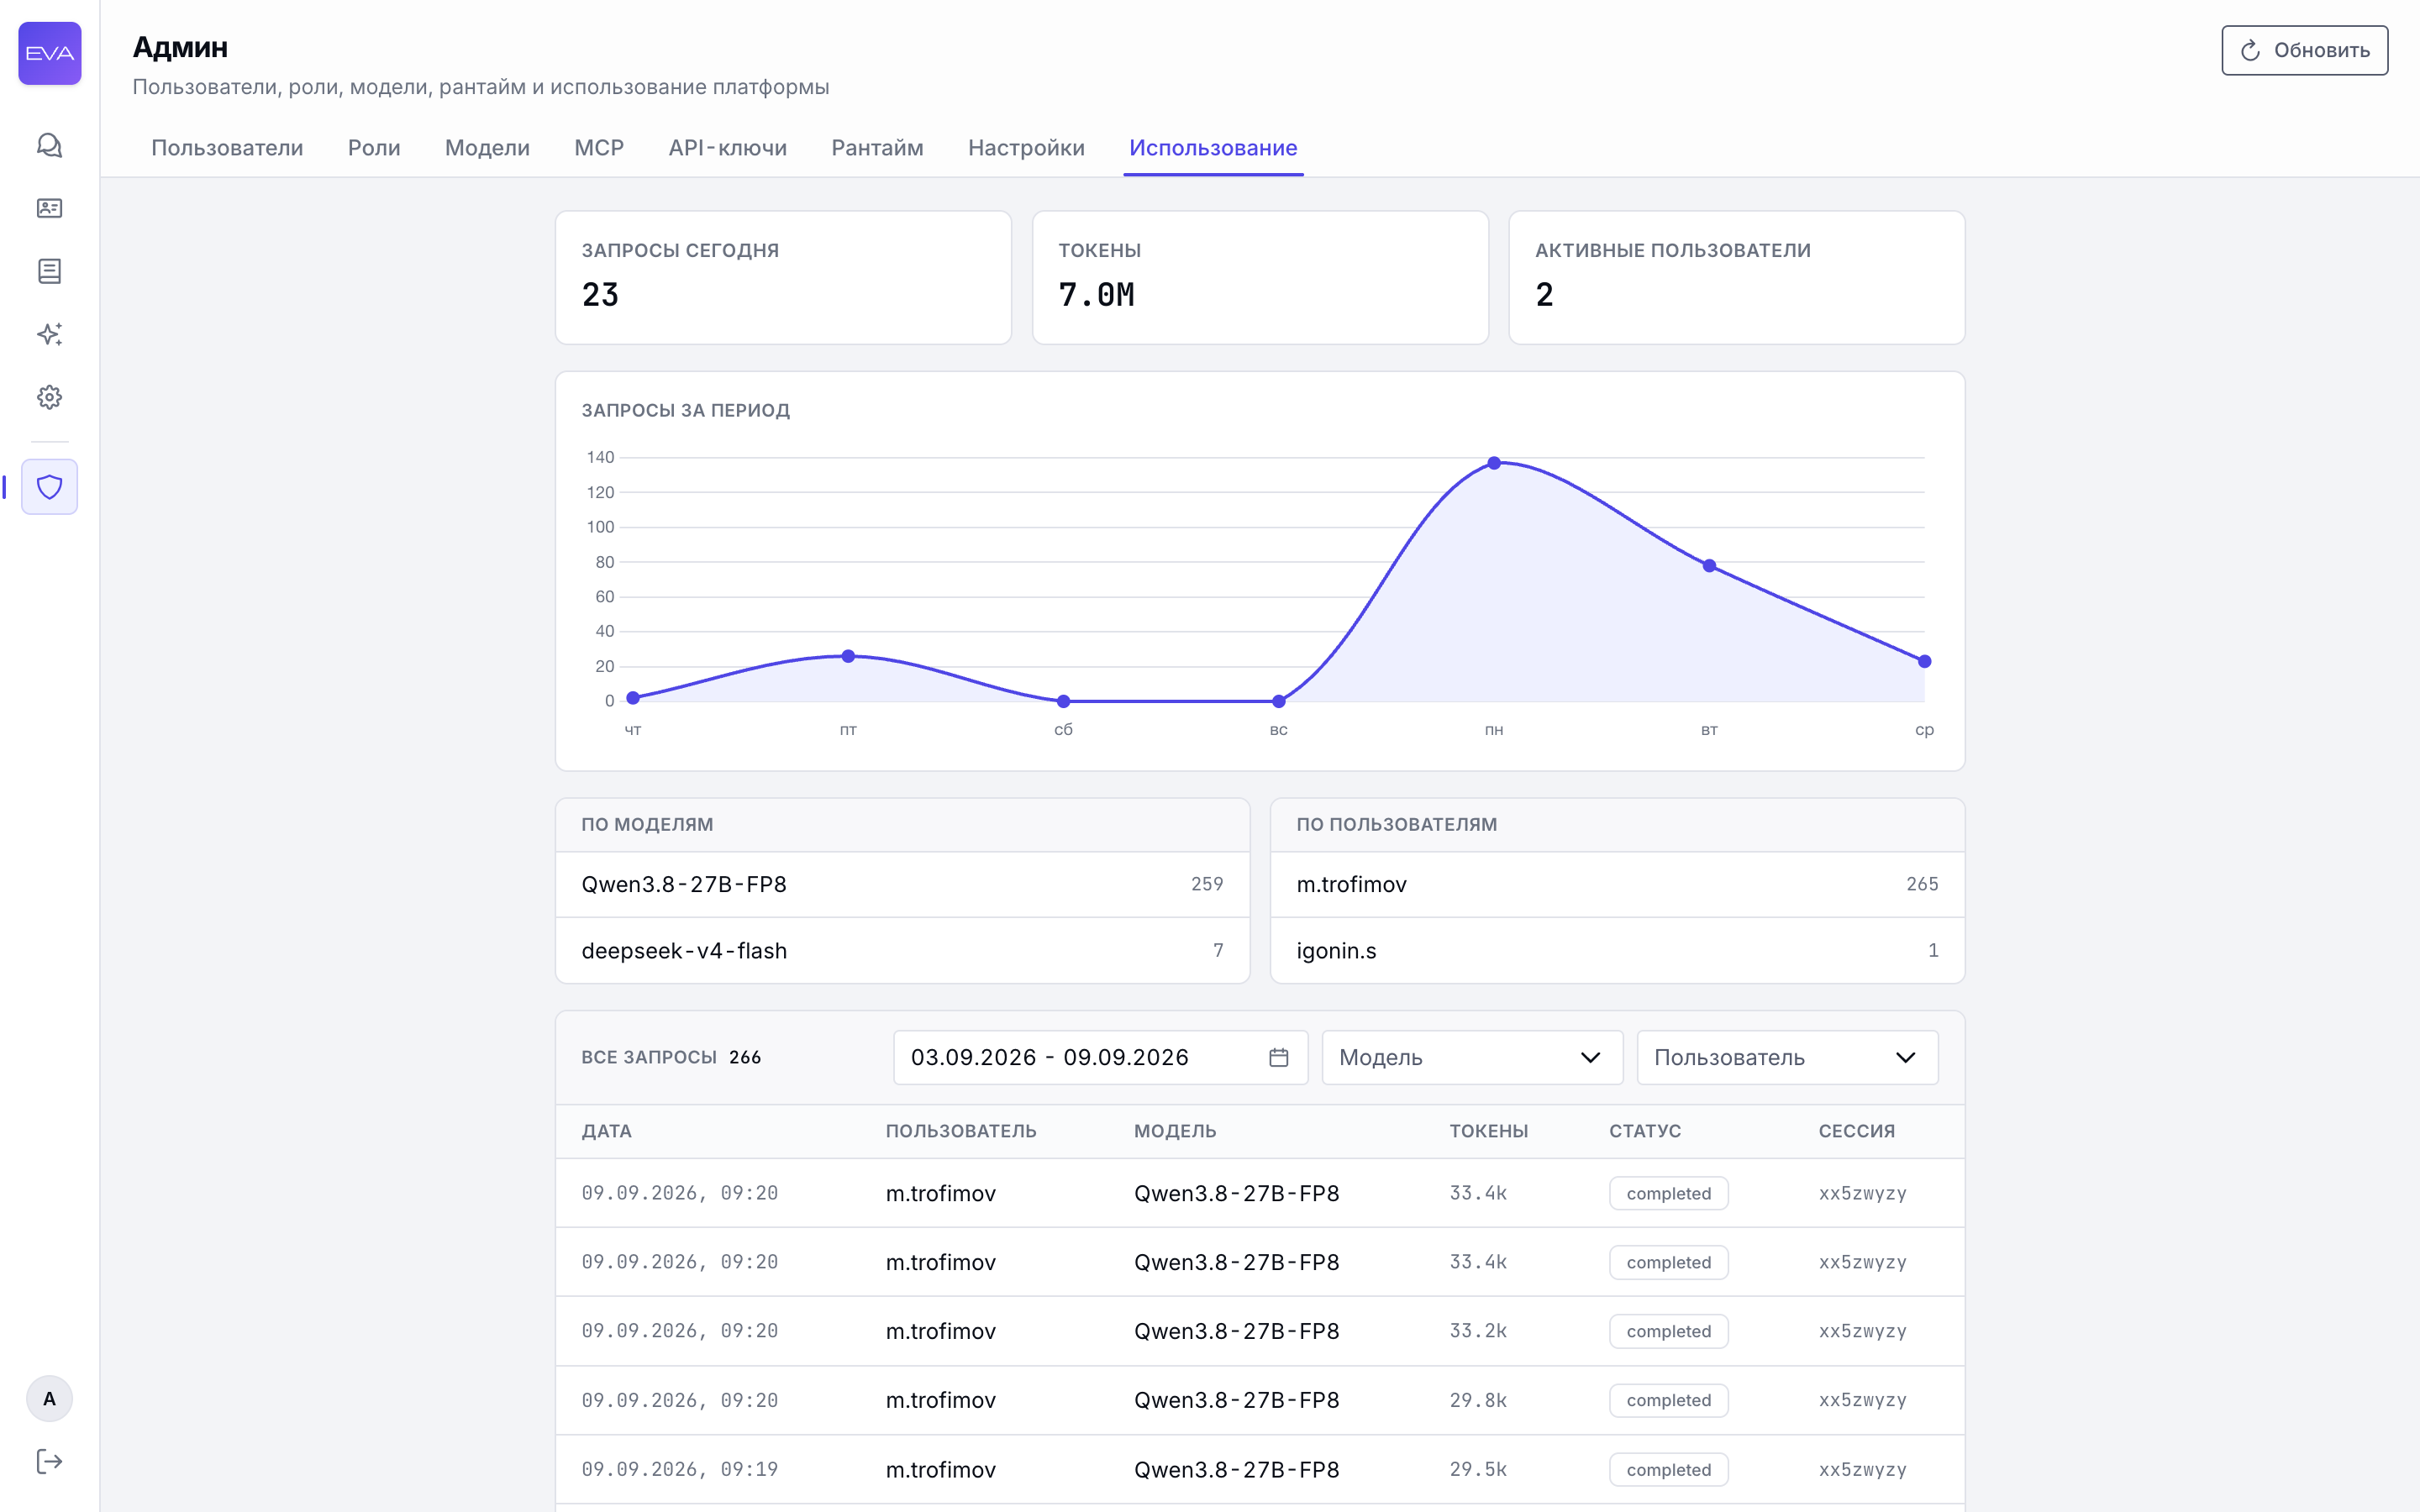Click the chart point above вт
The height and width of the screenshot is (1512, 2420).
pyautogui.click(x=1709, y=566)
